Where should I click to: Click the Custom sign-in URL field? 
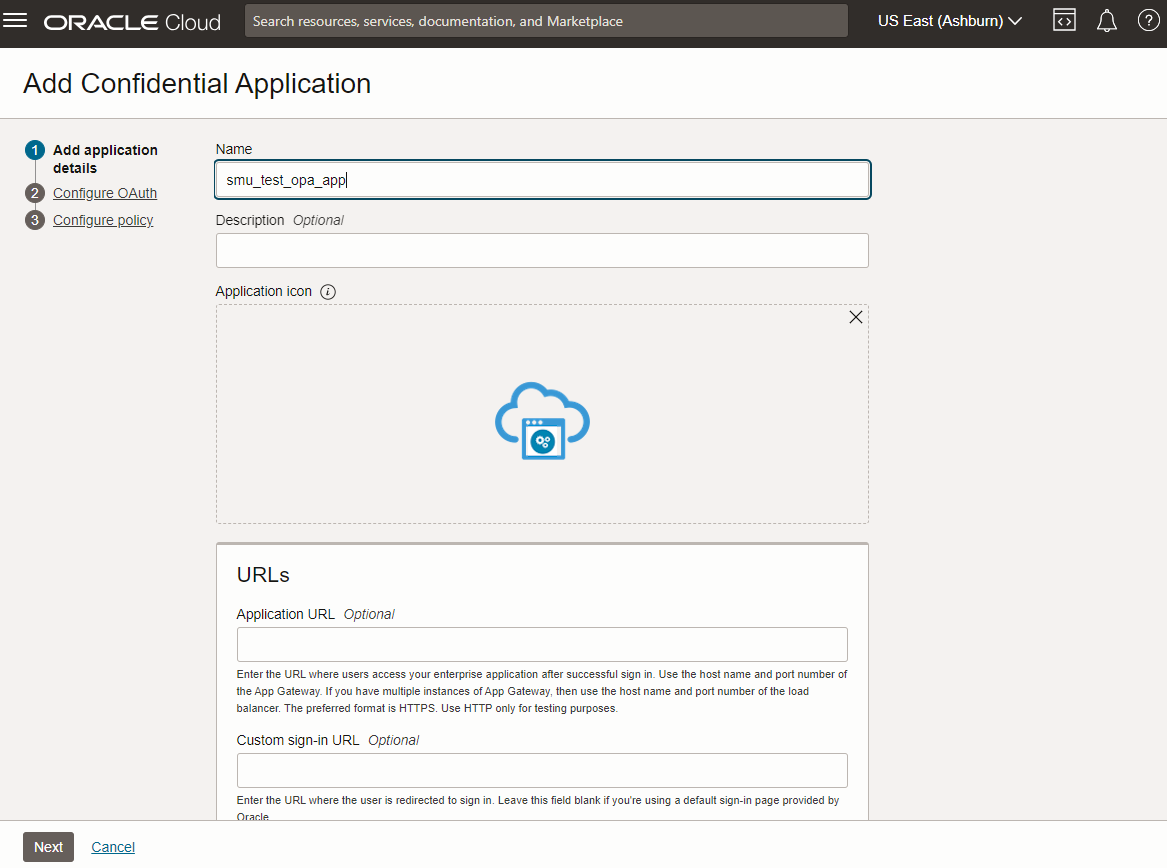(x=542, y=770)
